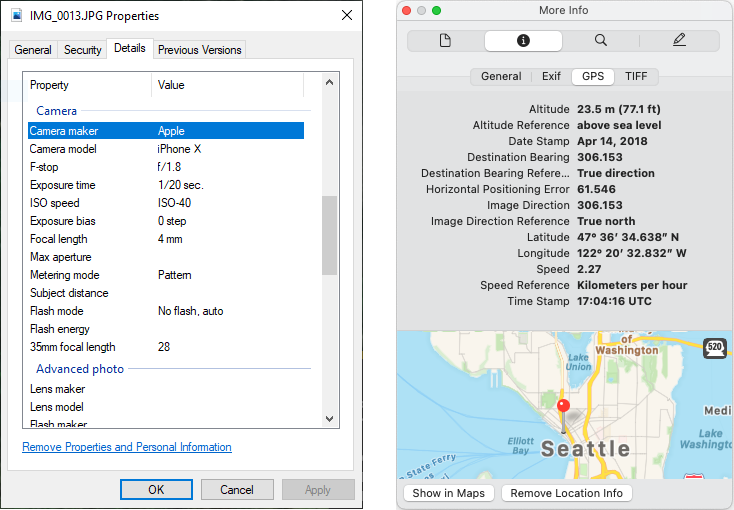Click the pencil edit icon

click(x=679, y=41)
